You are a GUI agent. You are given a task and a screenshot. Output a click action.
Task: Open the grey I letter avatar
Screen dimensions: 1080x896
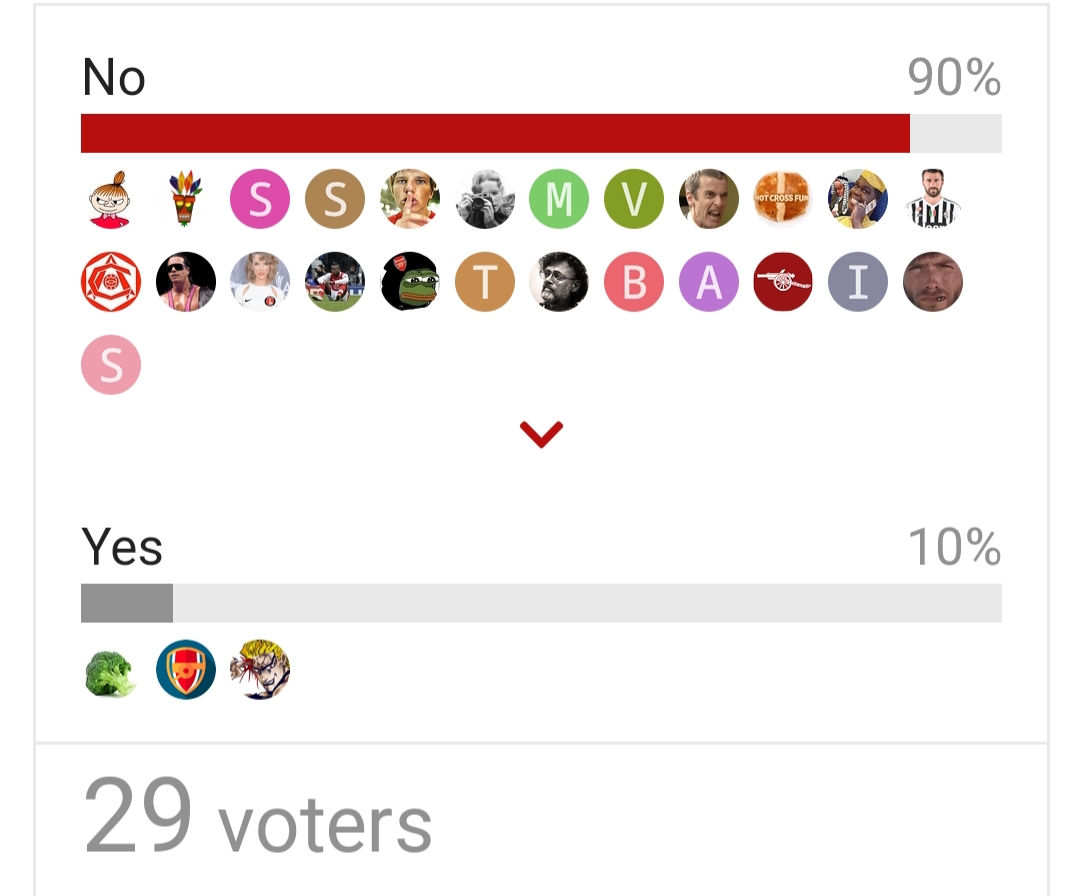point(858,282)
